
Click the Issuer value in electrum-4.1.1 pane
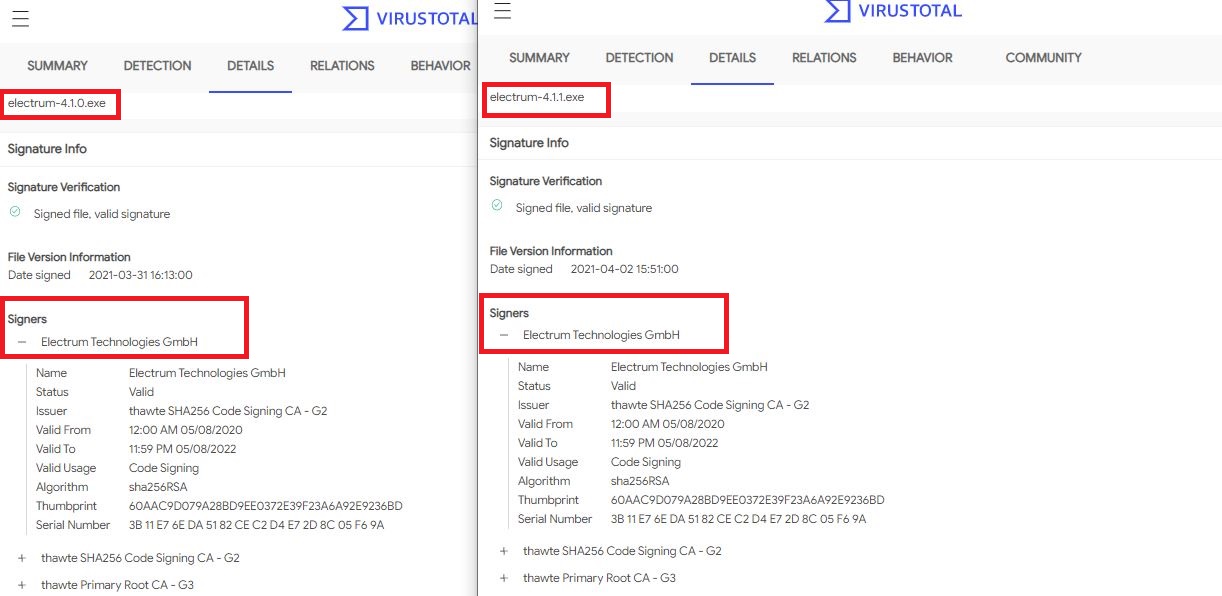pos(710,405)
